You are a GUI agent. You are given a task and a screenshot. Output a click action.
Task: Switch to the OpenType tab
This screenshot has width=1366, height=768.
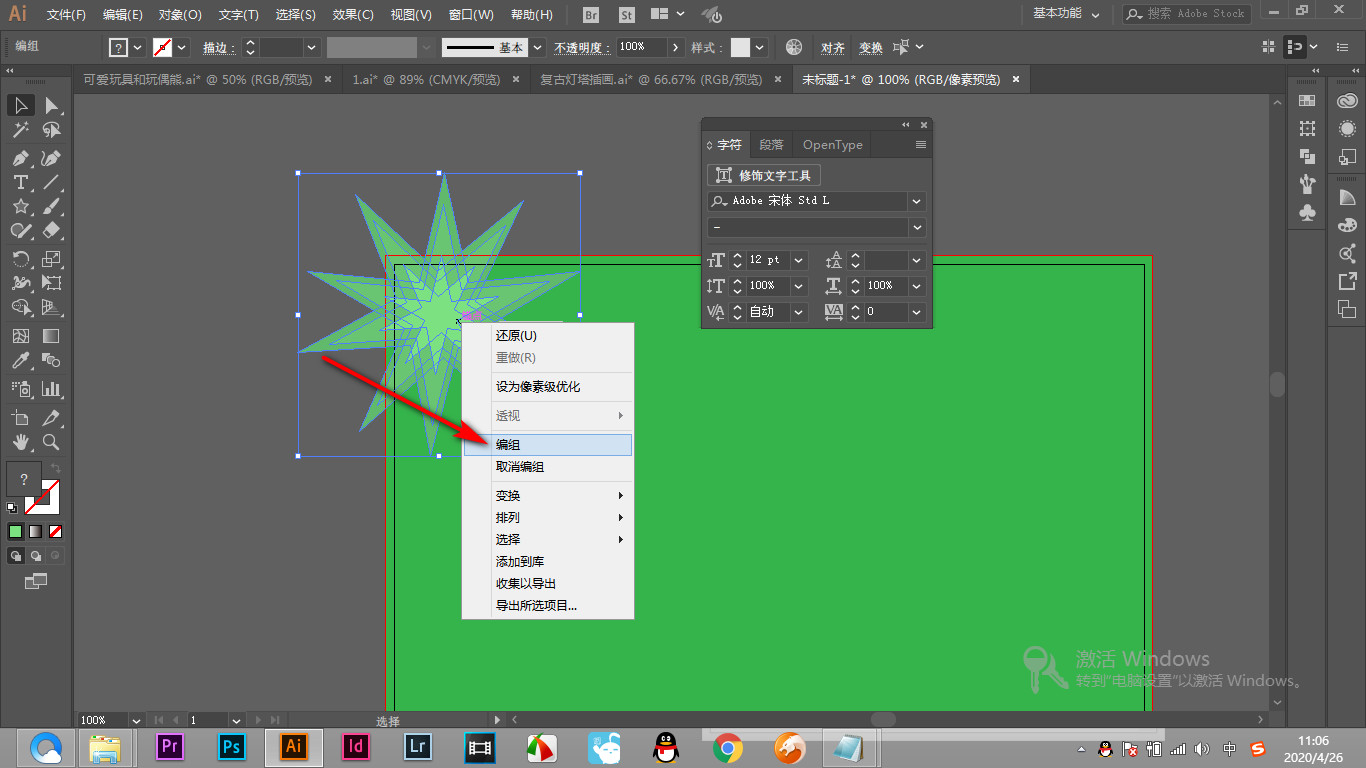[832, 145]
